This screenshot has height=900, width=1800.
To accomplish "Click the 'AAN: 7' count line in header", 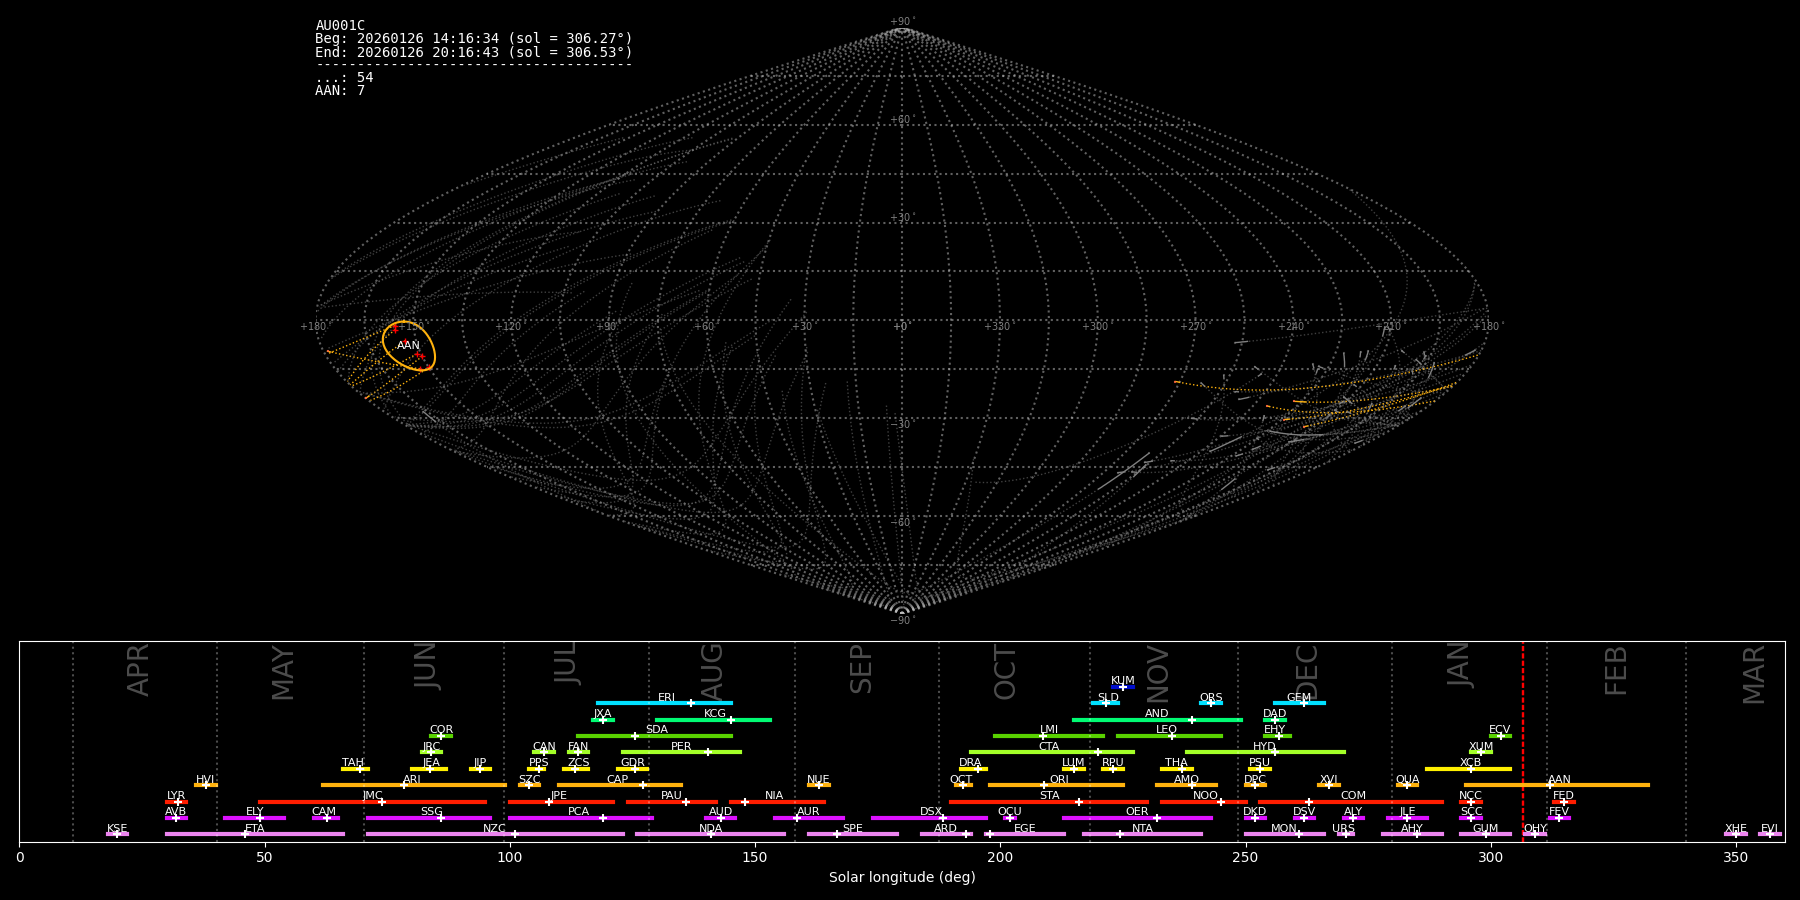I will point(340,91).
